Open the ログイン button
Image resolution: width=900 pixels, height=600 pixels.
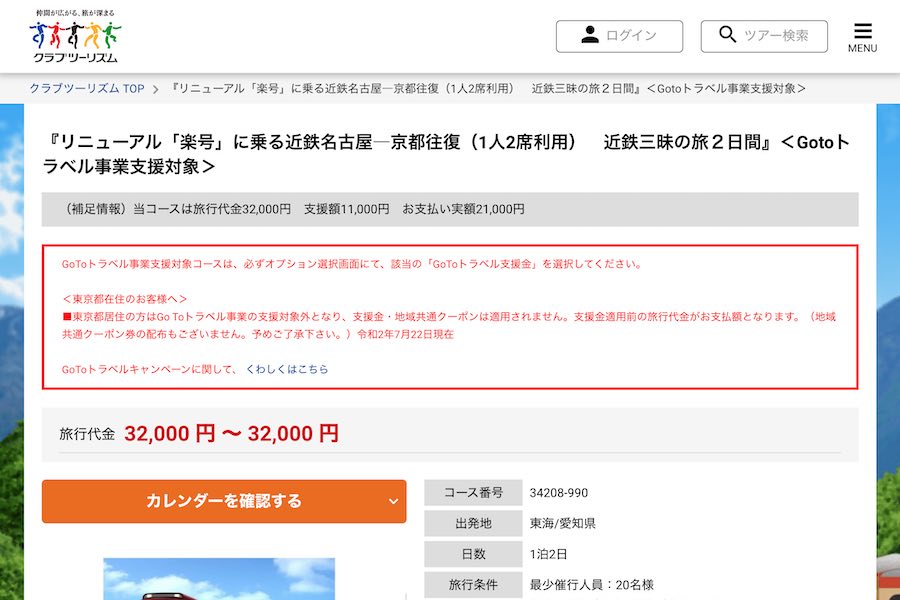tap(619, 36)
